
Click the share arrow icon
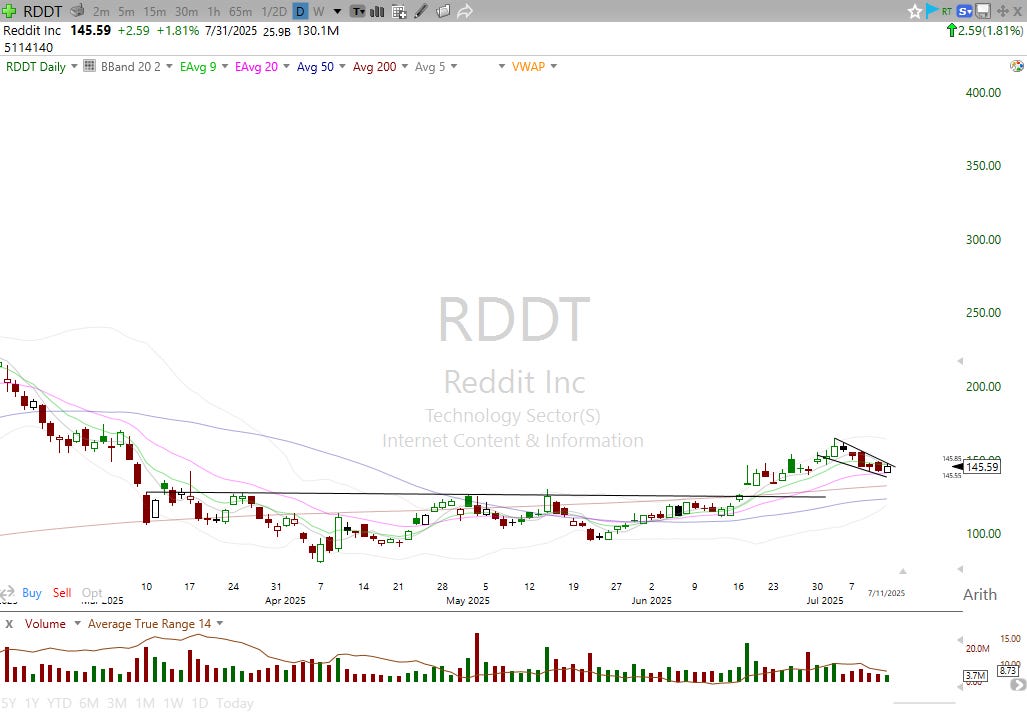pyautogui.click(x=464, y=11)
